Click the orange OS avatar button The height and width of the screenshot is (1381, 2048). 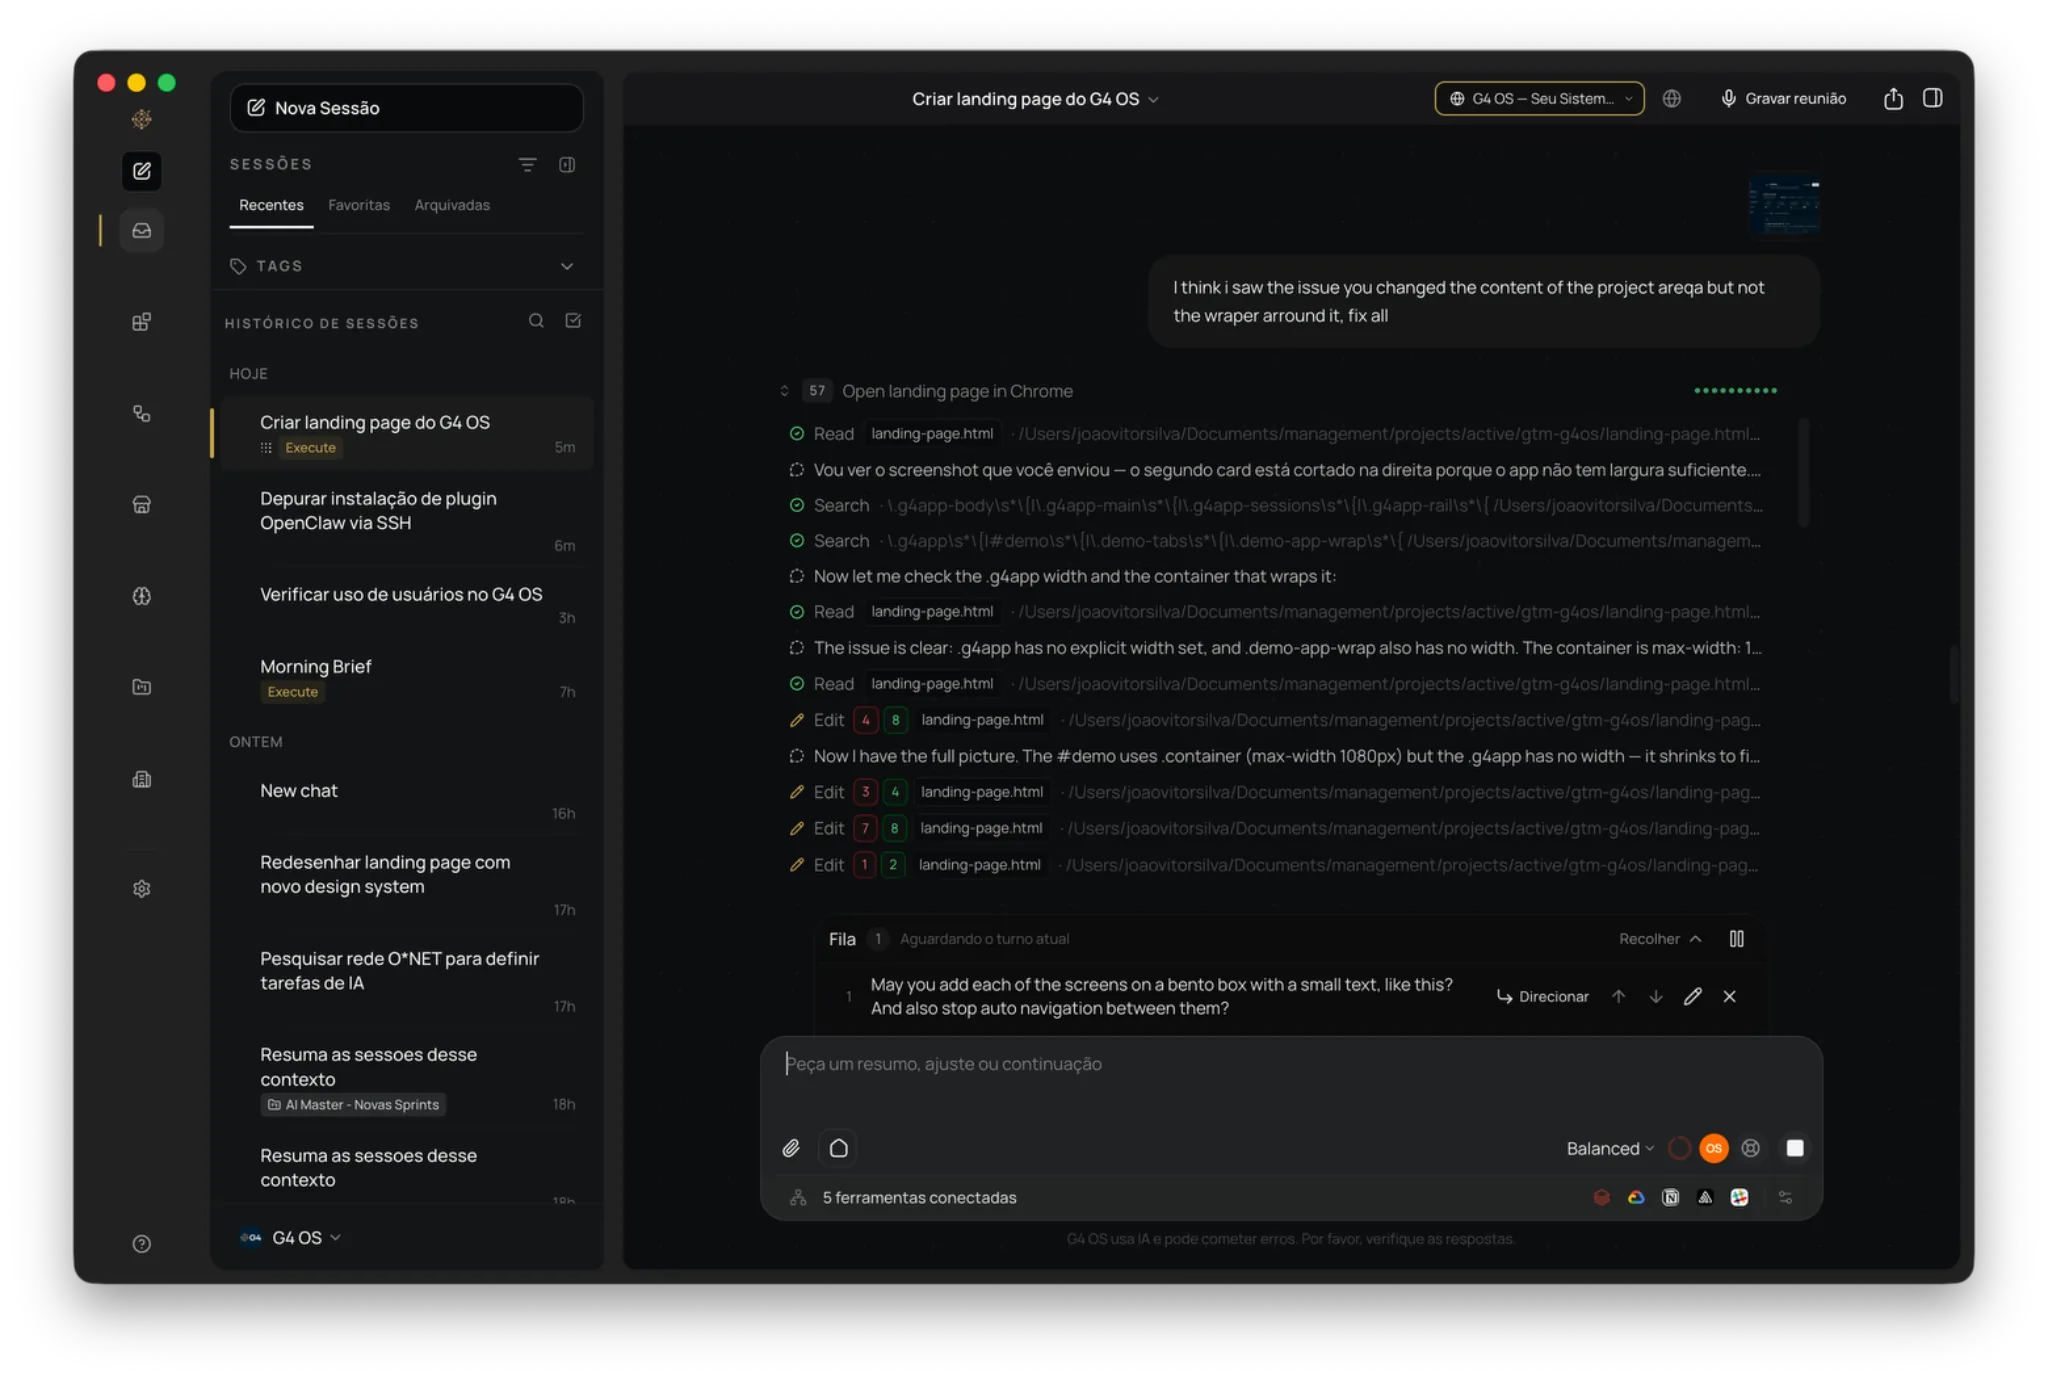click(x=1713, y=1148)
